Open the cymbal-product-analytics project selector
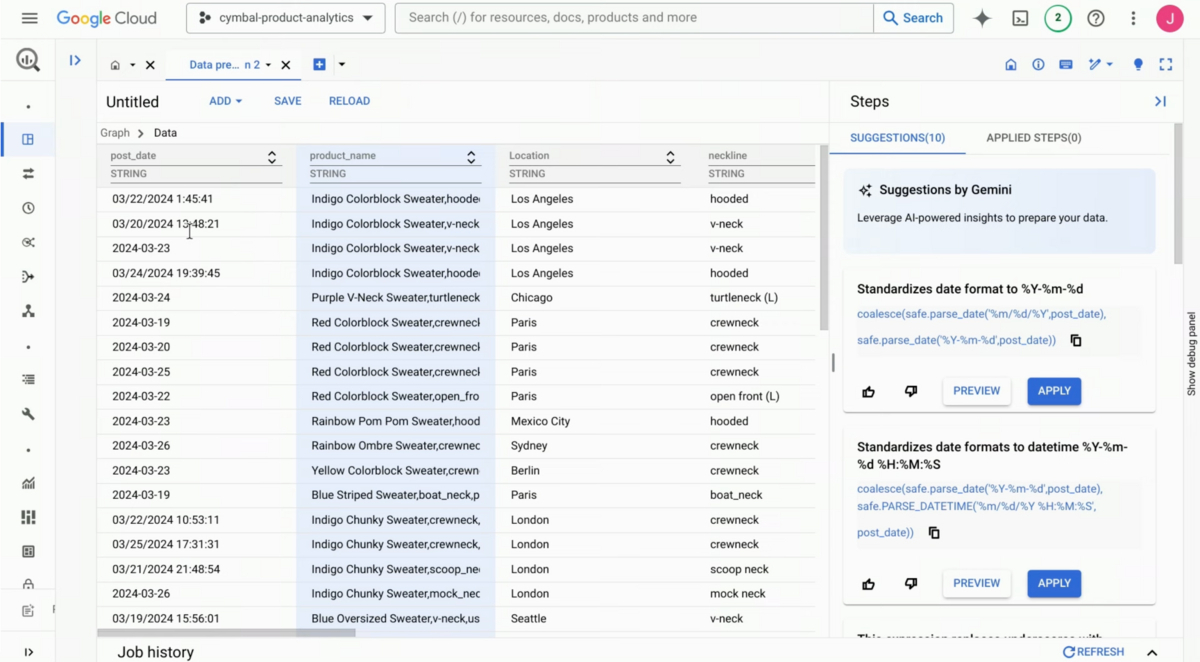Viewport: 1200px width, 662px height. [286, 18]
